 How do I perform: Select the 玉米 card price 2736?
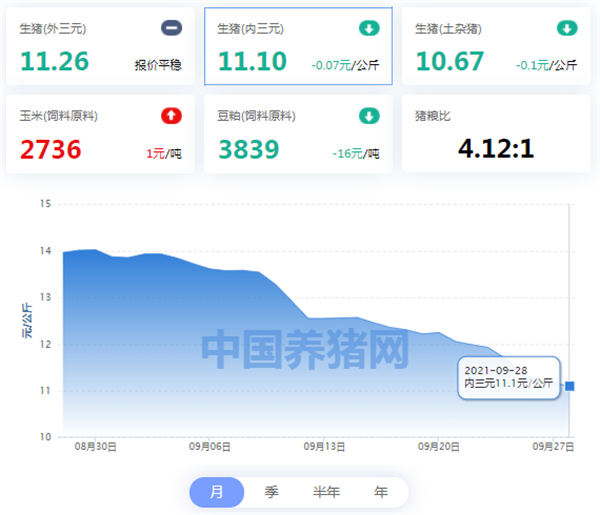pyautogui.click(x=51, y=149)
